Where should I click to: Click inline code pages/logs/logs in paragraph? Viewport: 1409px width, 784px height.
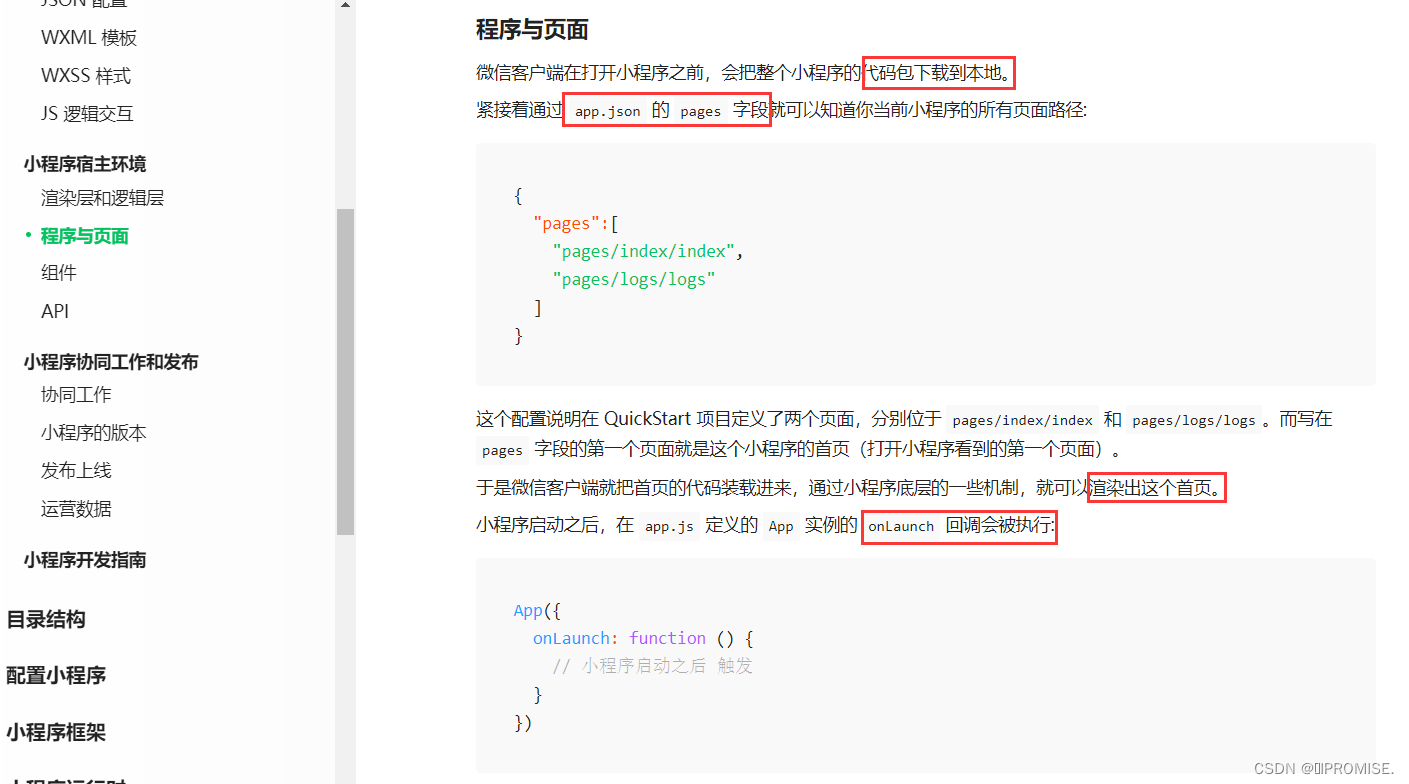coord(1193,420)
